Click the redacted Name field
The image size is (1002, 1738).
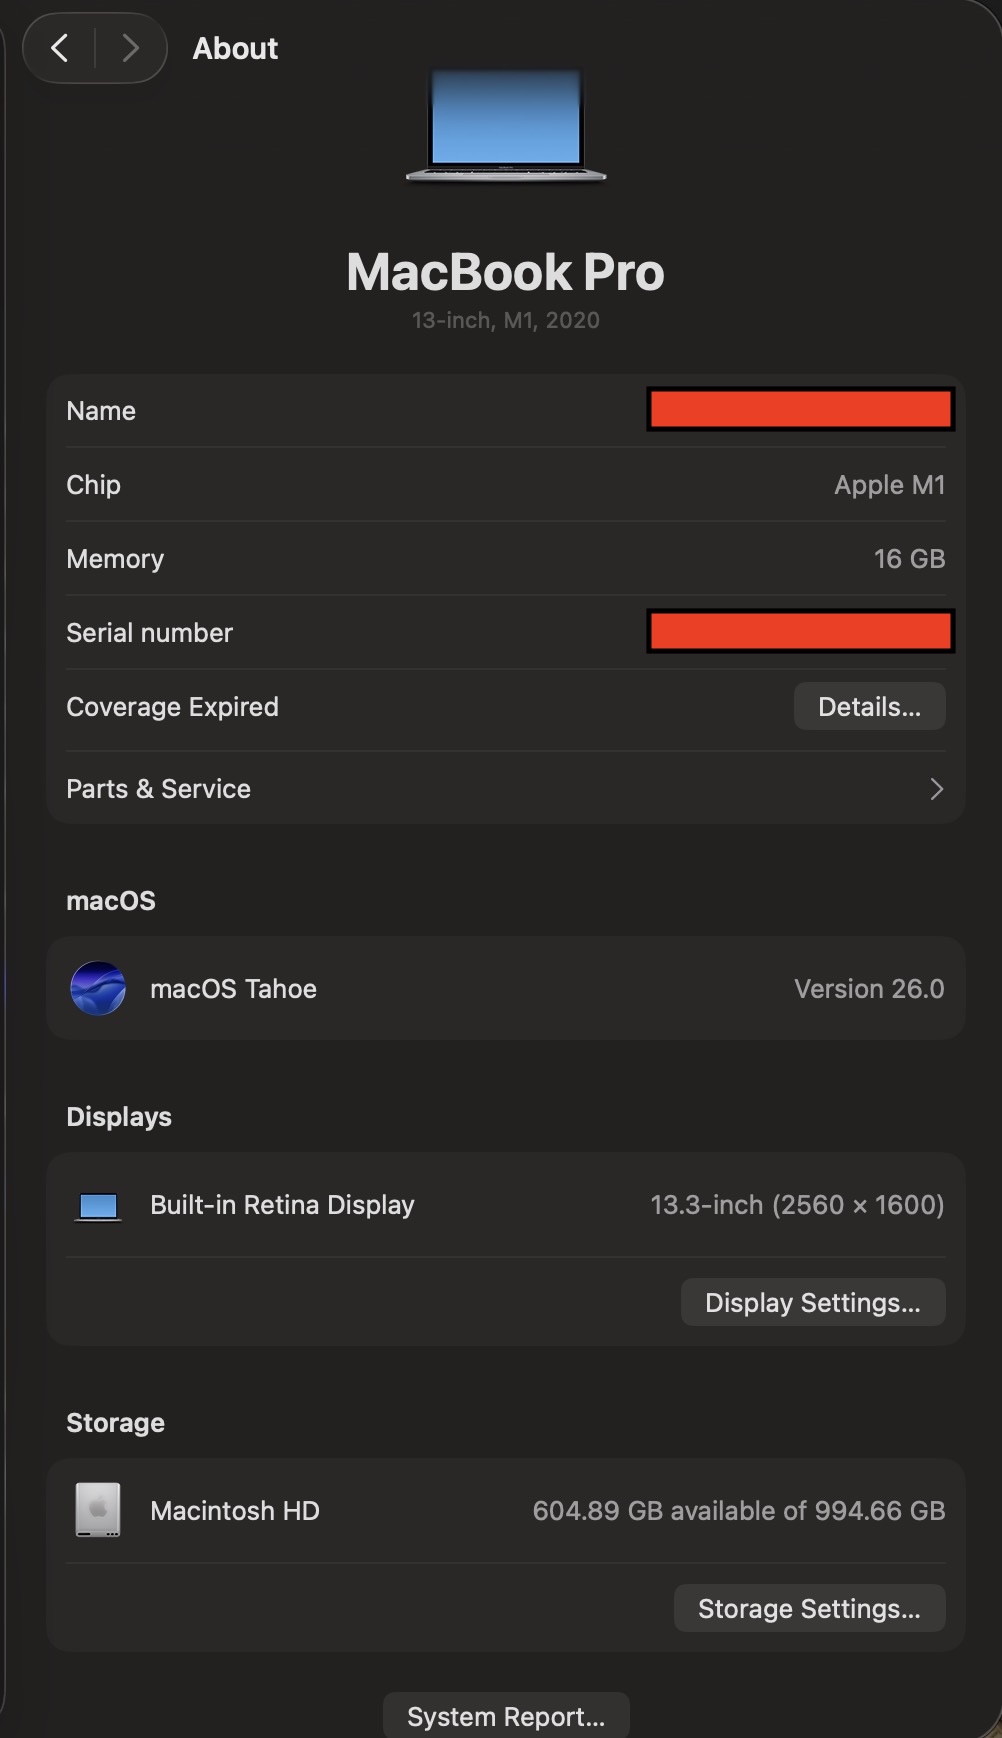click(x=800, y=410)
